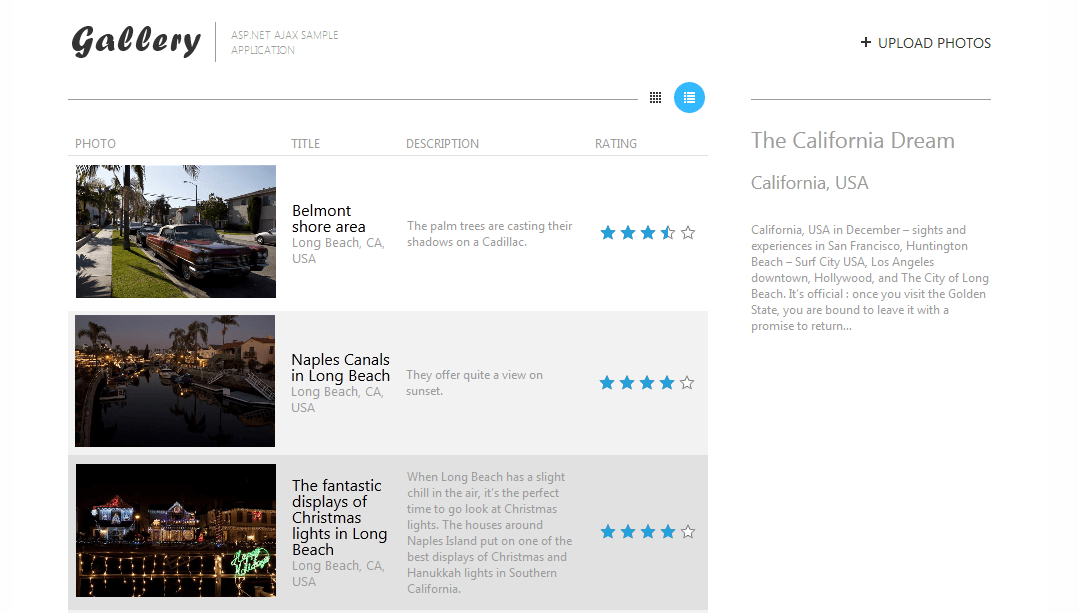Screen dimensions: 1079x613
Task: Select the list view icon
Action: pyautogui.click(x=689, y=97)
